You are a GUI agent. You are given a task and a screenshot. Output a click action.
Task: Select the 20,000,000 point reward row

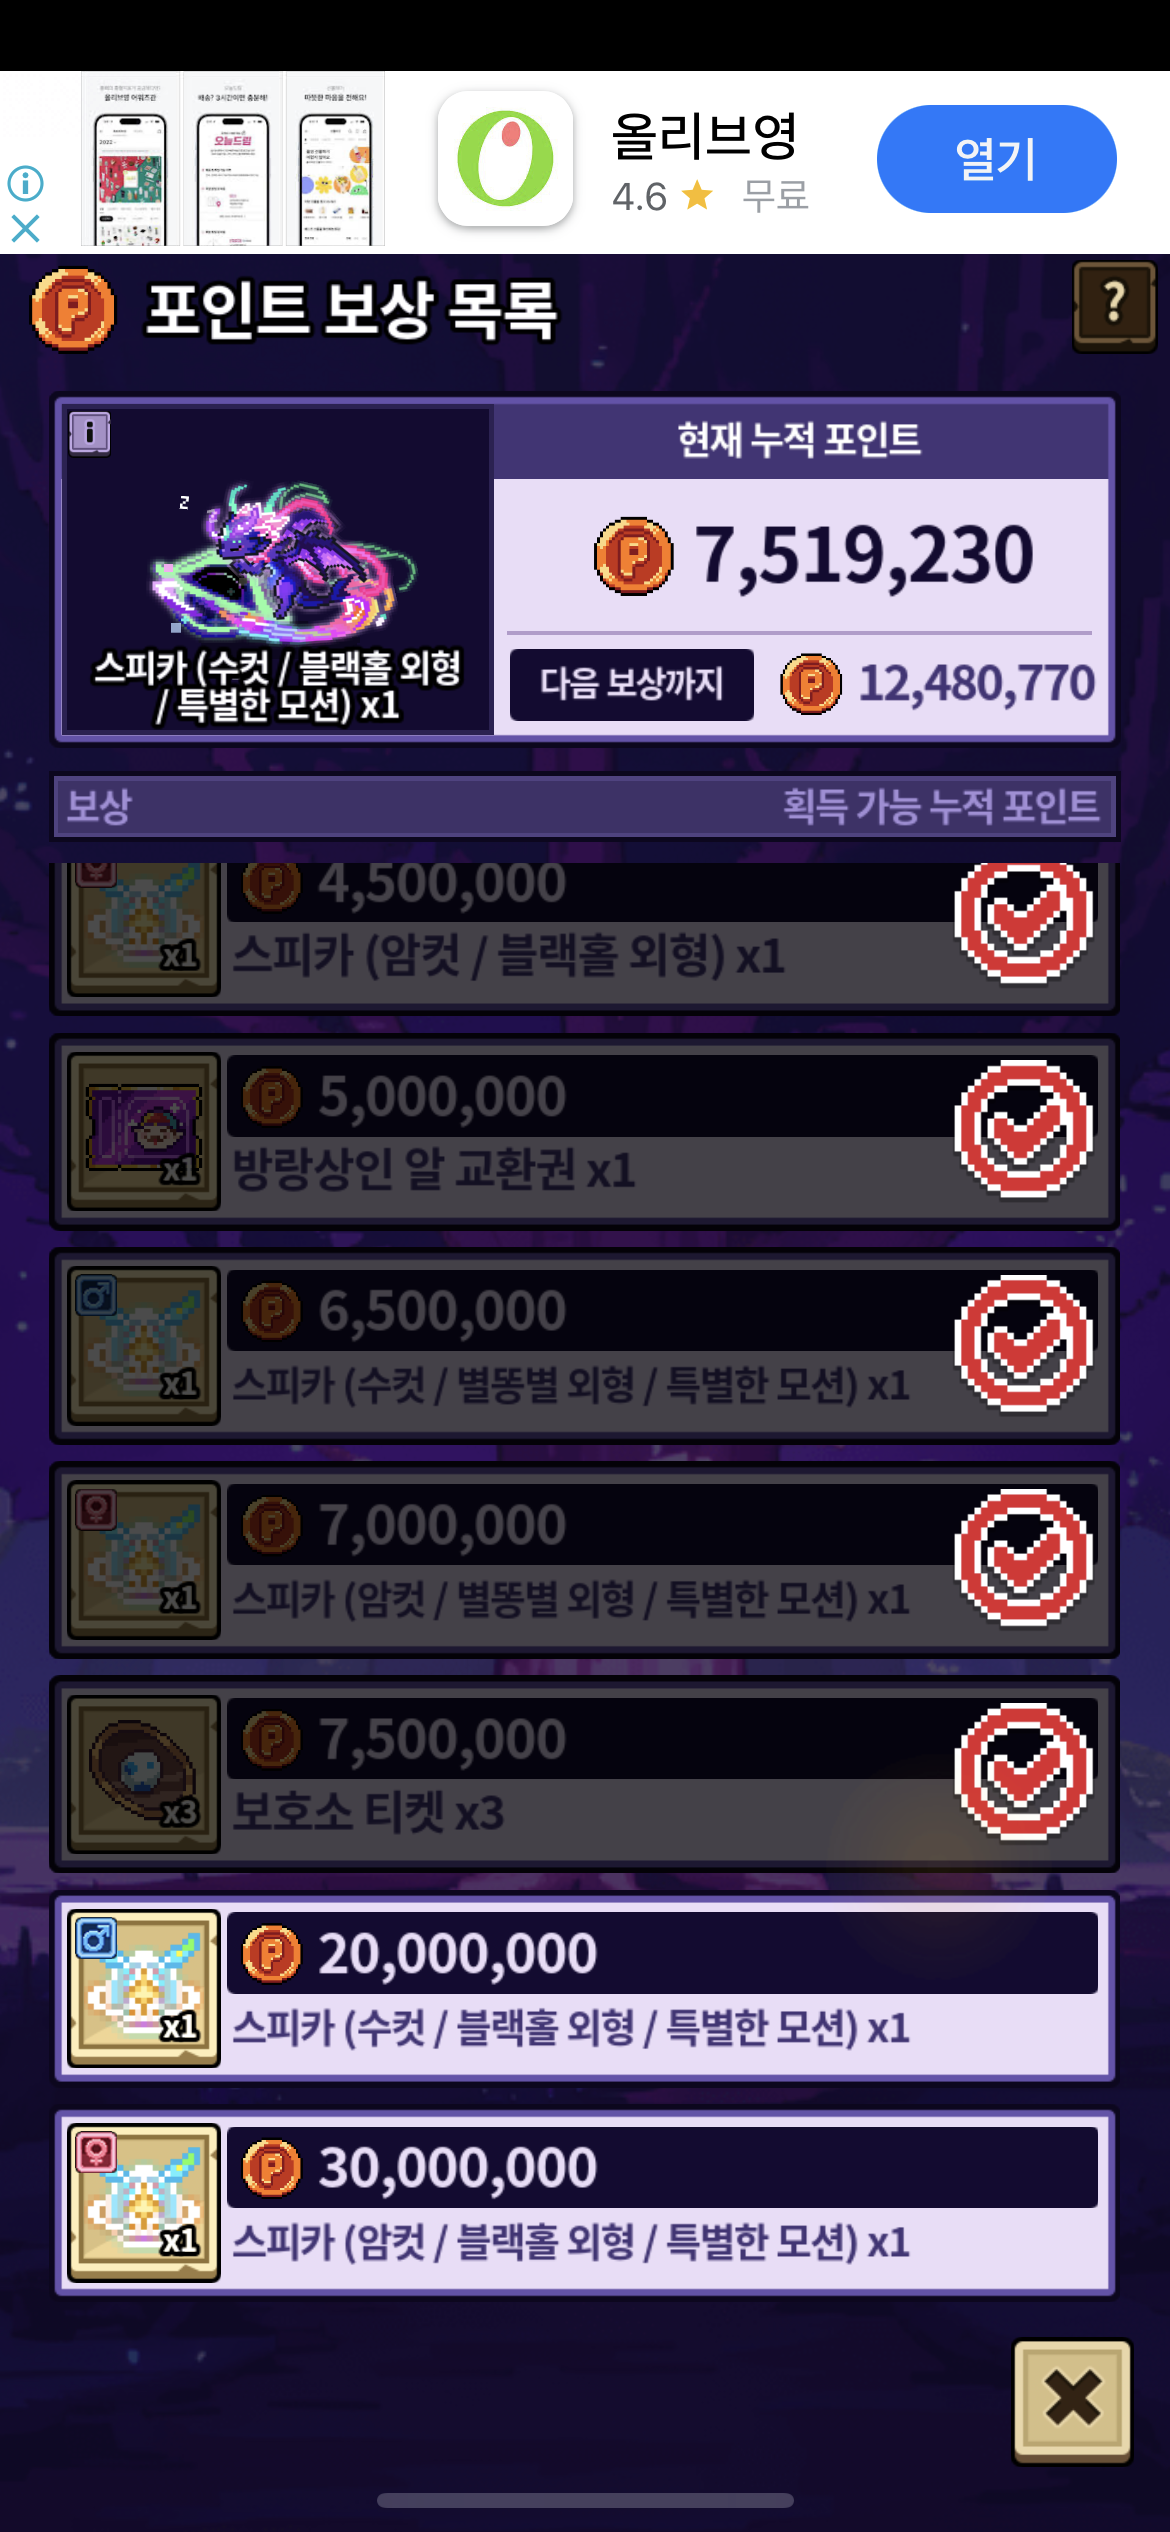click(585, 1988)
